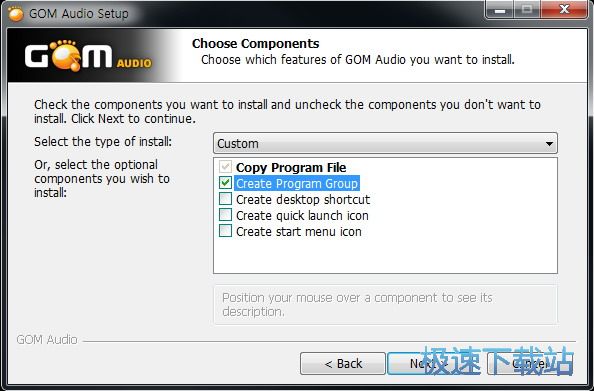The height and width of the screenshot is (391, 594).
Task: Check the Create quick launch icon box
Action: pyautogui.click(x=225, y=215)
